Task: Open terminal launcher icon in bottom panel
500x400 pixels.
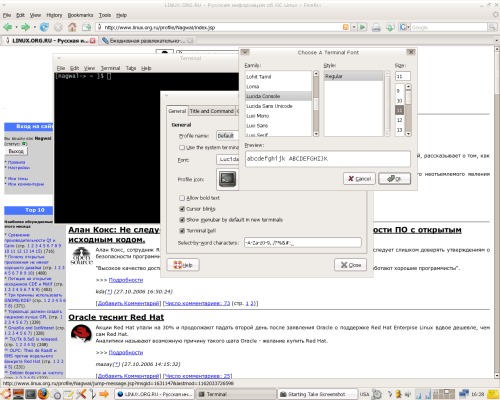Action: pos(31,394)
